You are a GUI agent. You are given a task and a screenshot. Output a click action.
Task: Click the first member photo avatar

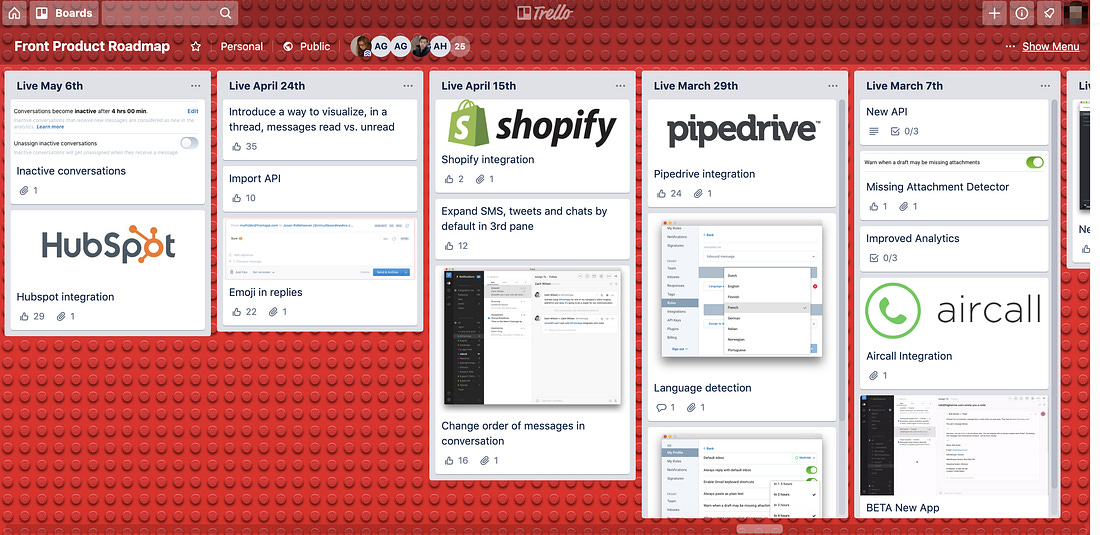pos(361,46)
